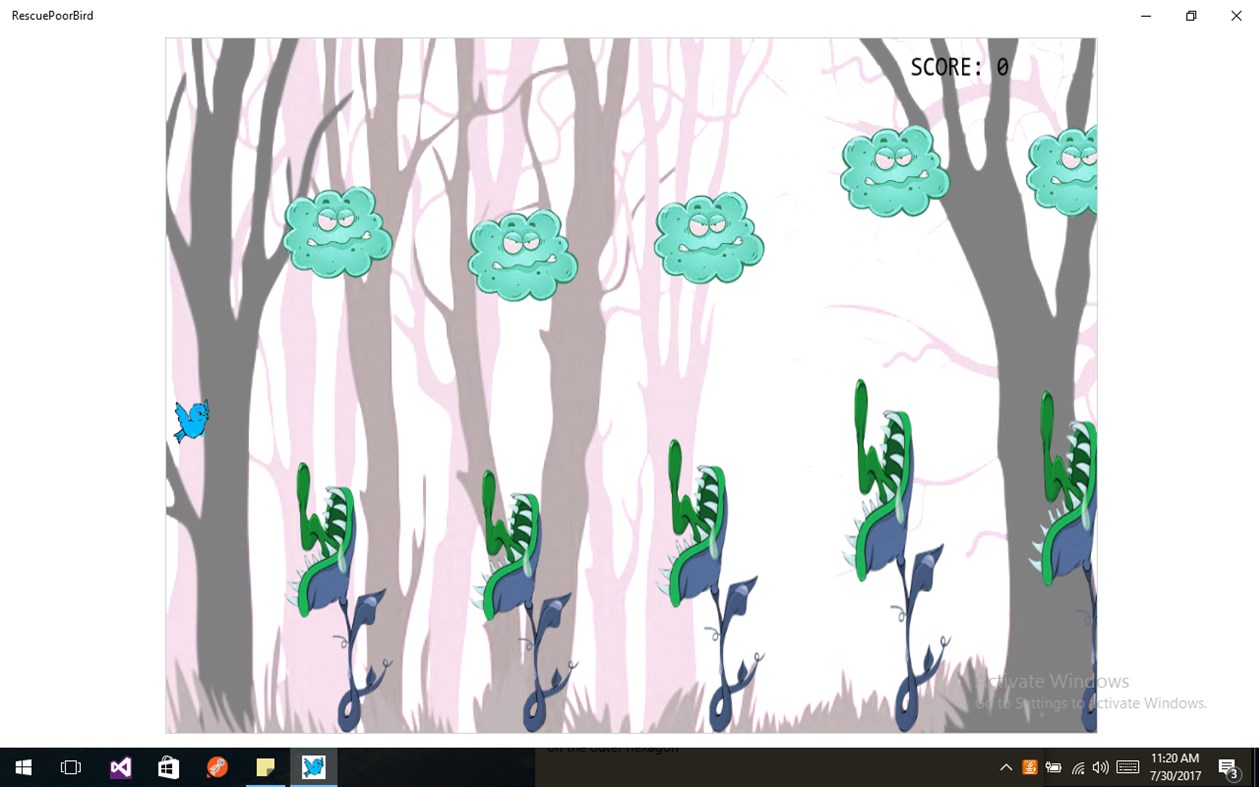
Task: Open the RescuePoorBird game icon on the taskbar
Action: (313, 767)
